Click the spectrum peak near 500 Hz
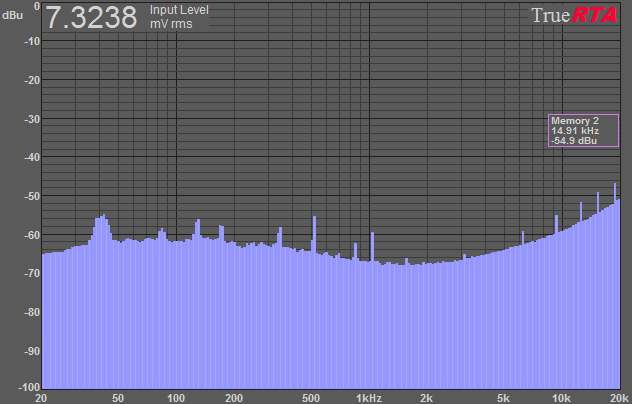The height and width of the screenshot is (404, 632). [314, 235]
